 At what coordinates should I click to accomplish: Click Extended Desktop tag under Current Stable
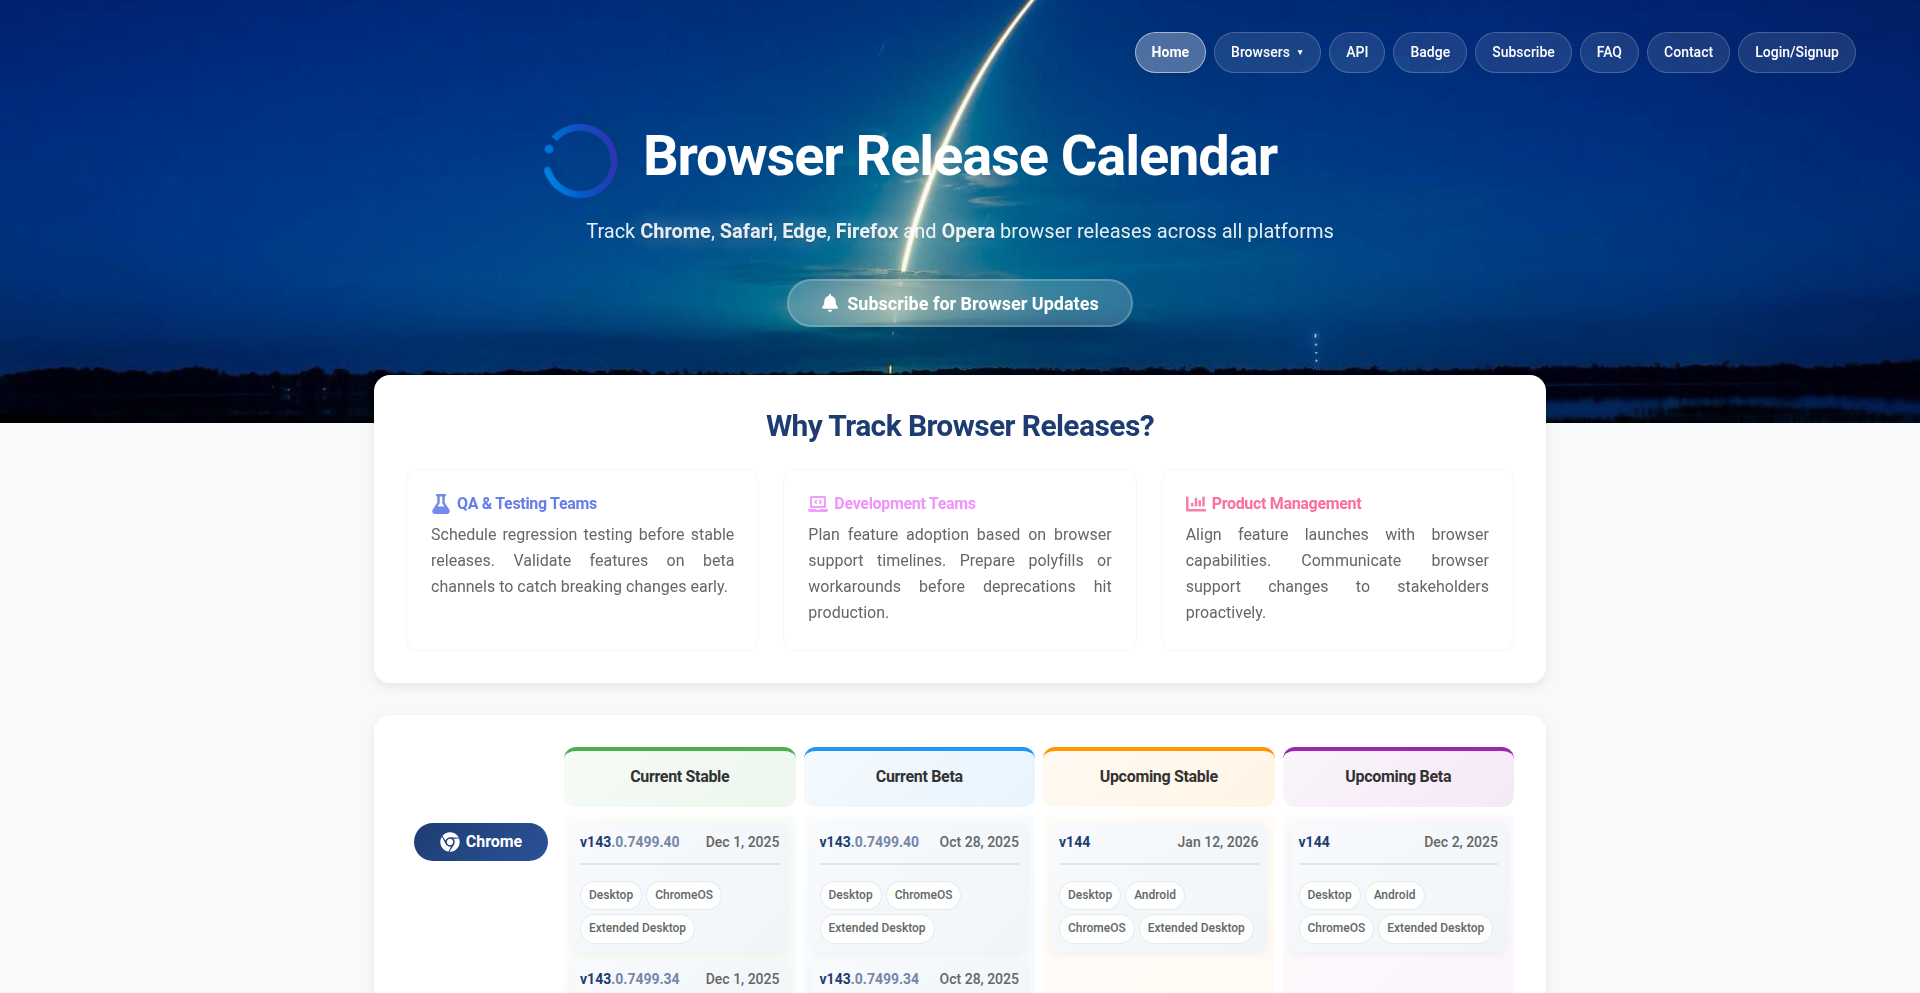[x=637, y=928]
